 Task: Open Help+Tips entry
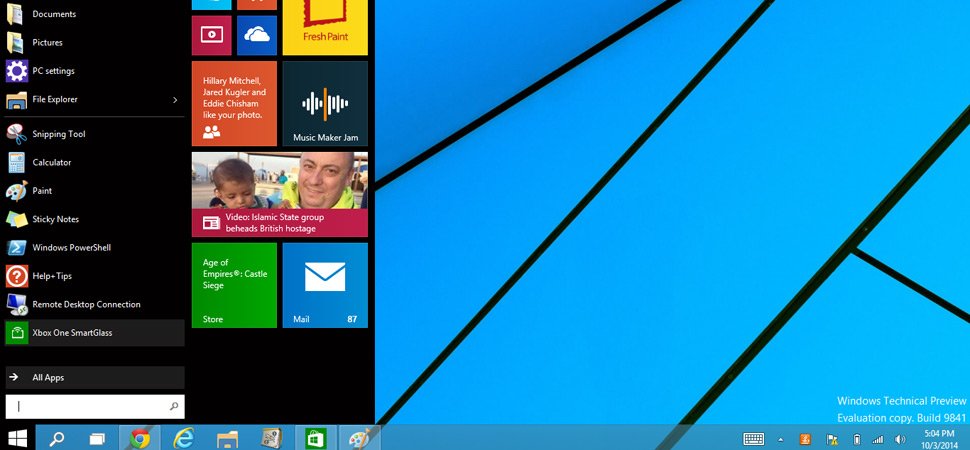pos(95,276)
